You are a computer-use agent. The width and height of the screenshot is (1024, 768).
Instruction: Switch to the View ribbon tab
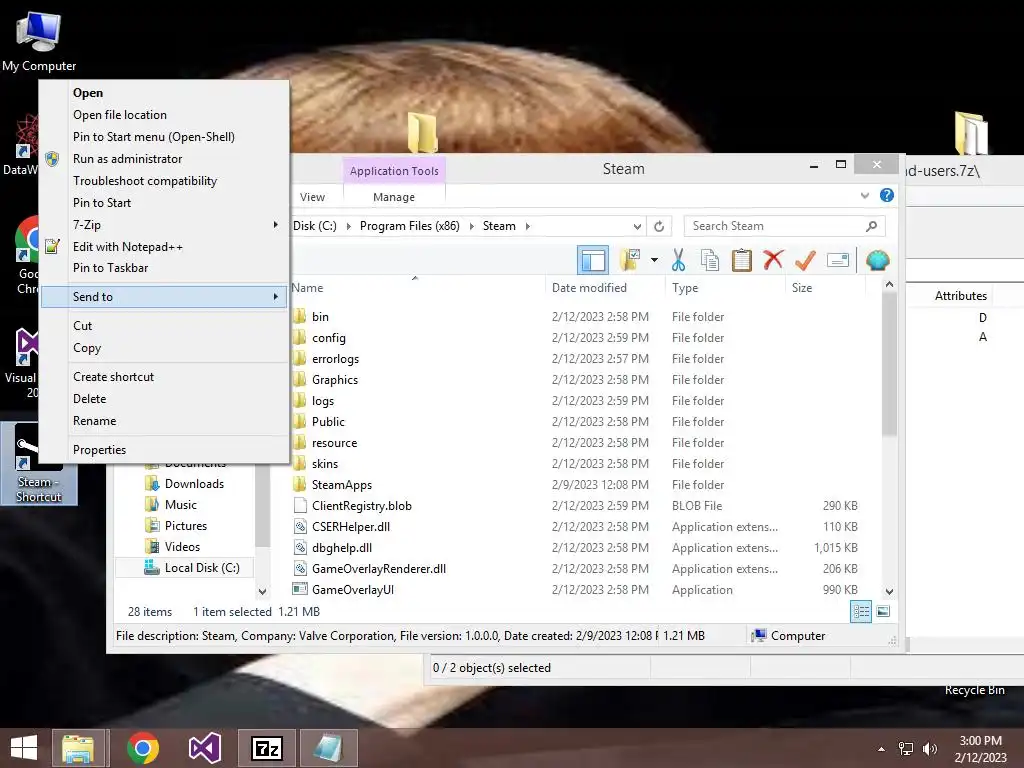(312, 197)
